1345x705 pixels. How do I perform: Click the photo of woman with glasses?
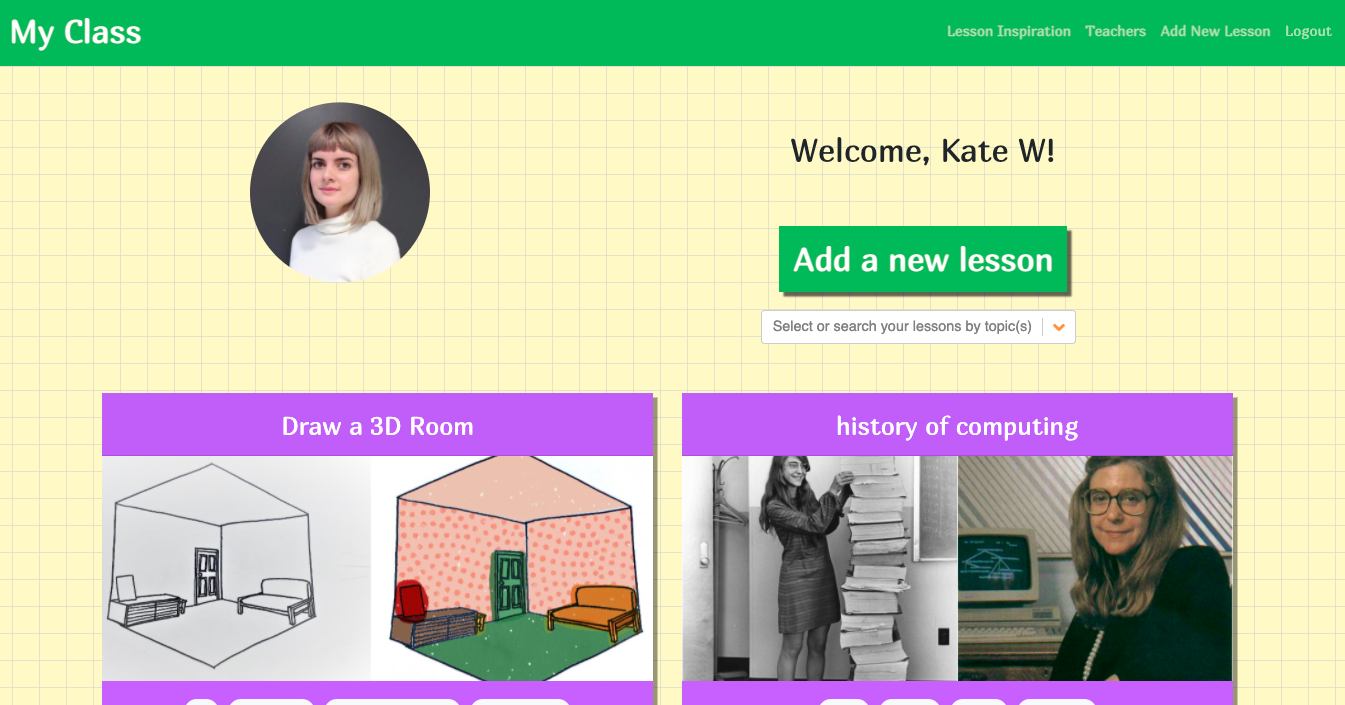click(x=1095, y=568)
